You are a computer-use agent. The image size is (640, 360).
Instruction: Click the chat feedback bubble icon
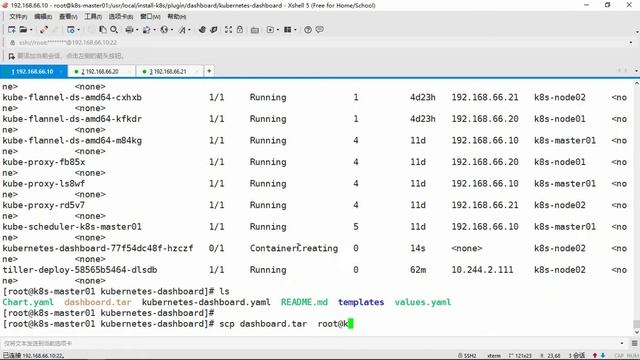coord(320,29)
